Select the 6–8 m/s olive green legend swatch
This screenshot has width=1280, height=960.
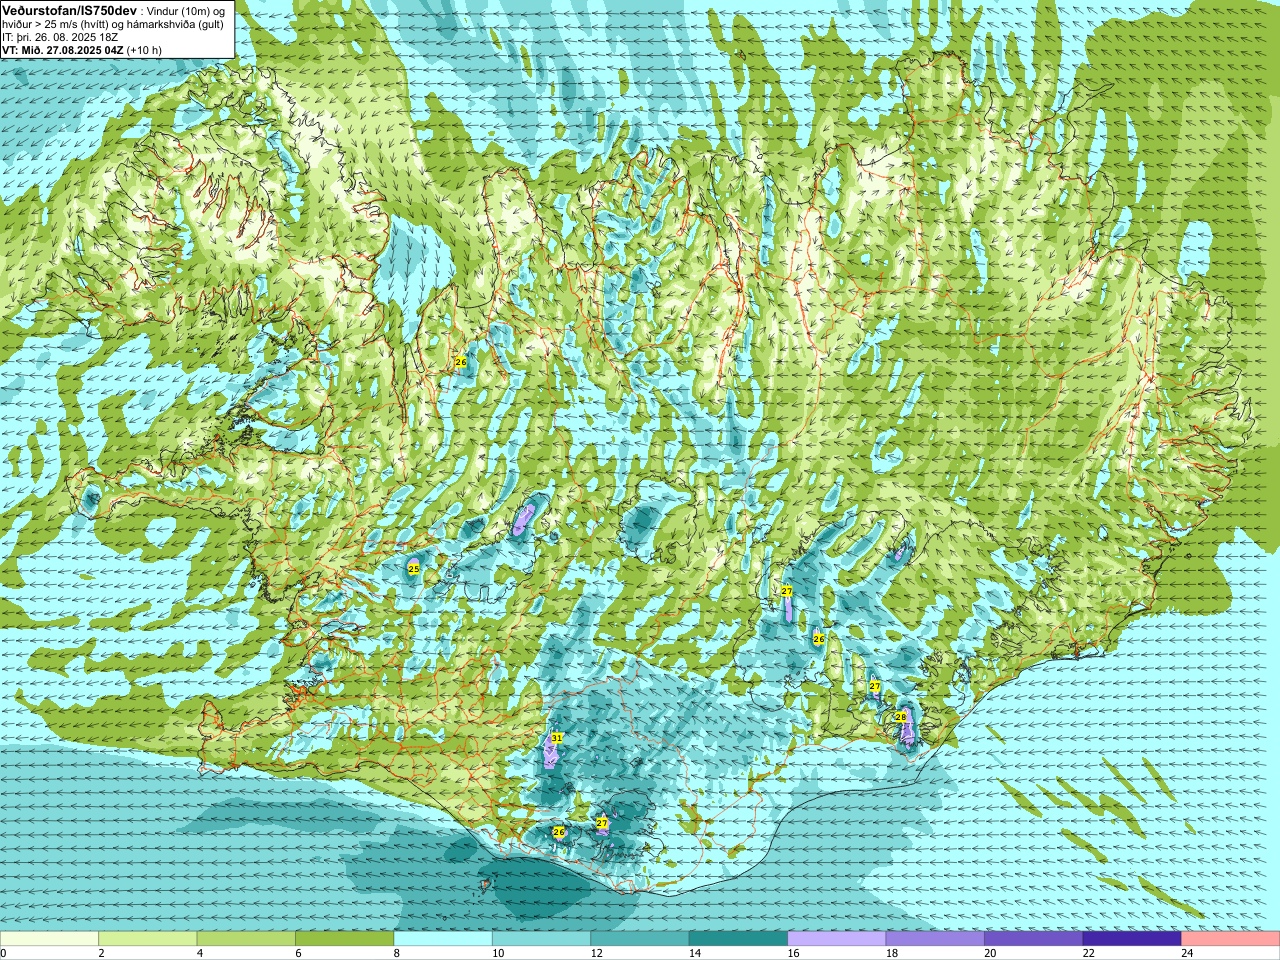click(344, 939)
